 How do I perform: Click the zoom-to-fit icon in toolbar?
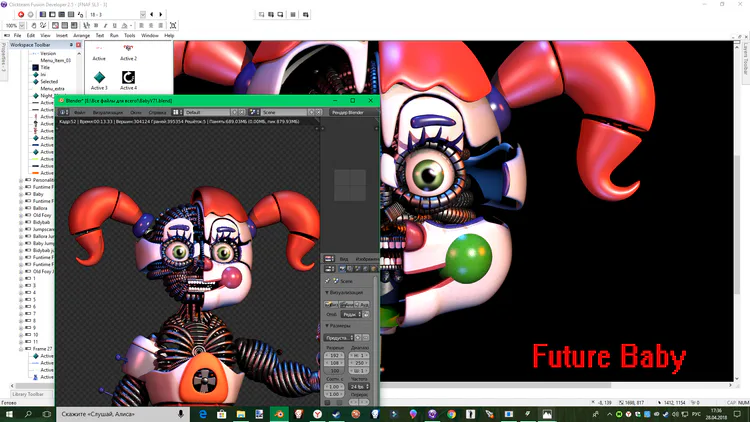click(173, 25)
